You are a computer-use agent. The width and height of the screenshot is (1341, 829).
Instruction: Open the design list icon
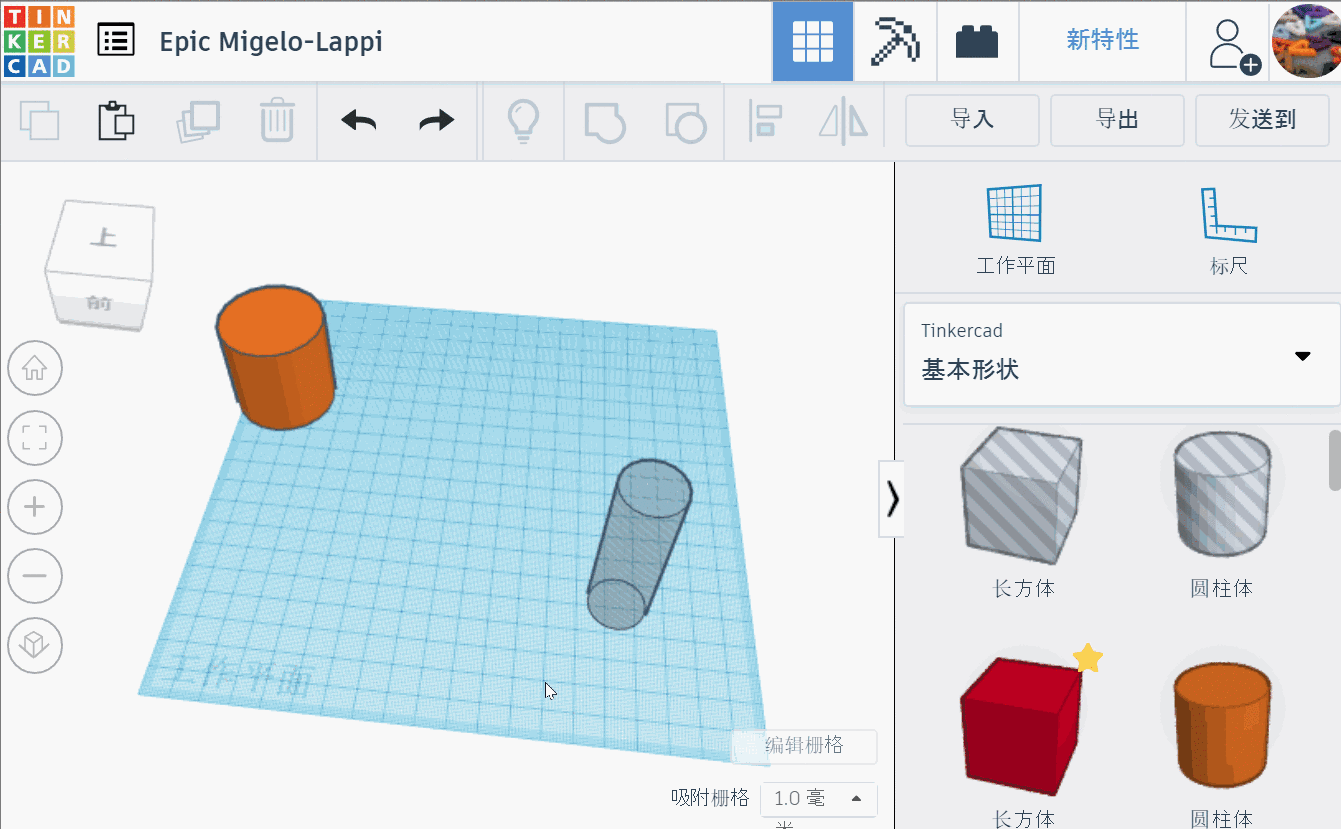tap(116, 40)
